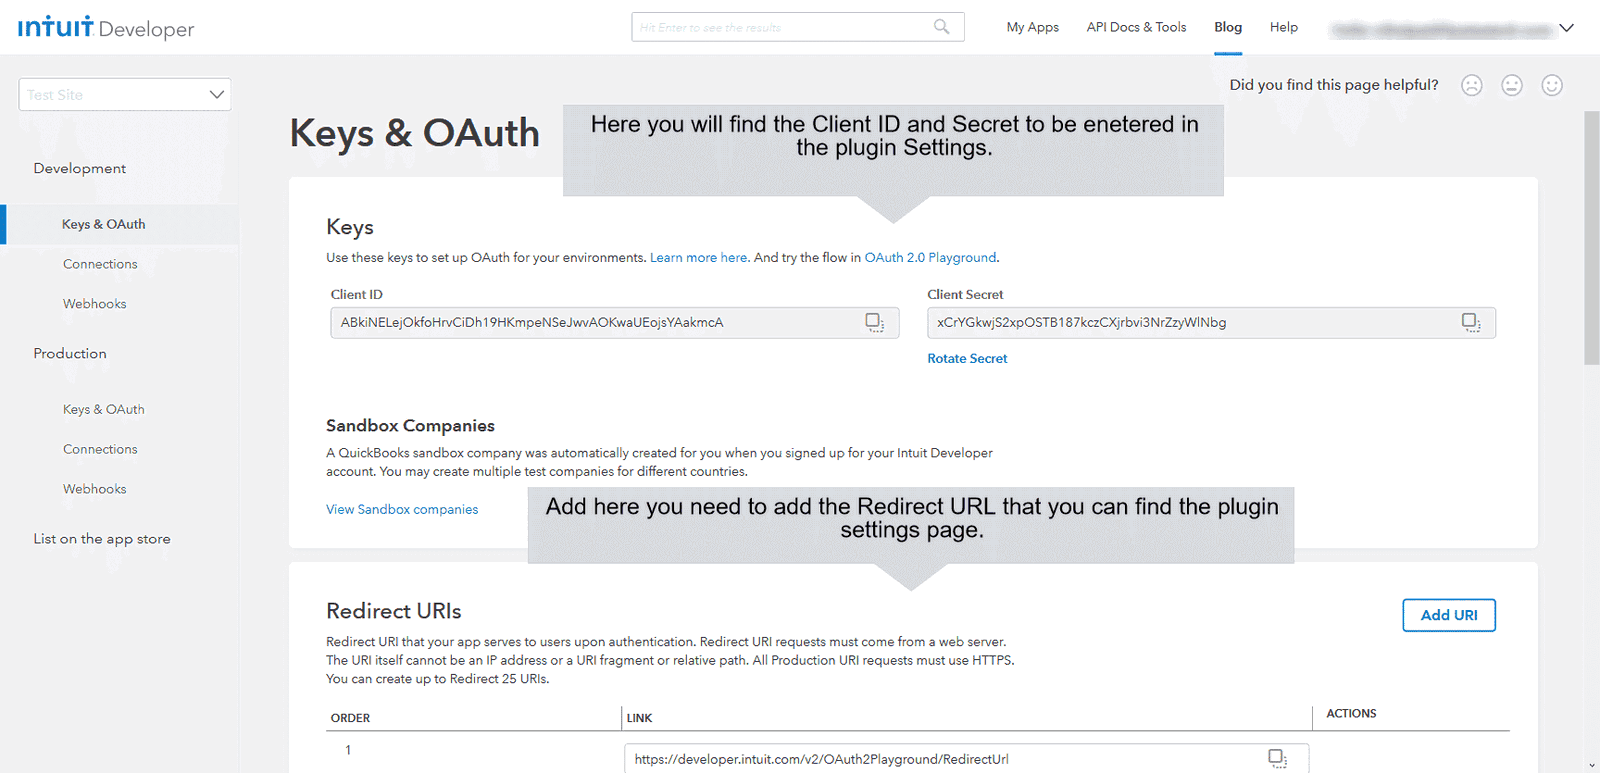Click the Development section heading
1600x773 pixels.
[80, 168]
